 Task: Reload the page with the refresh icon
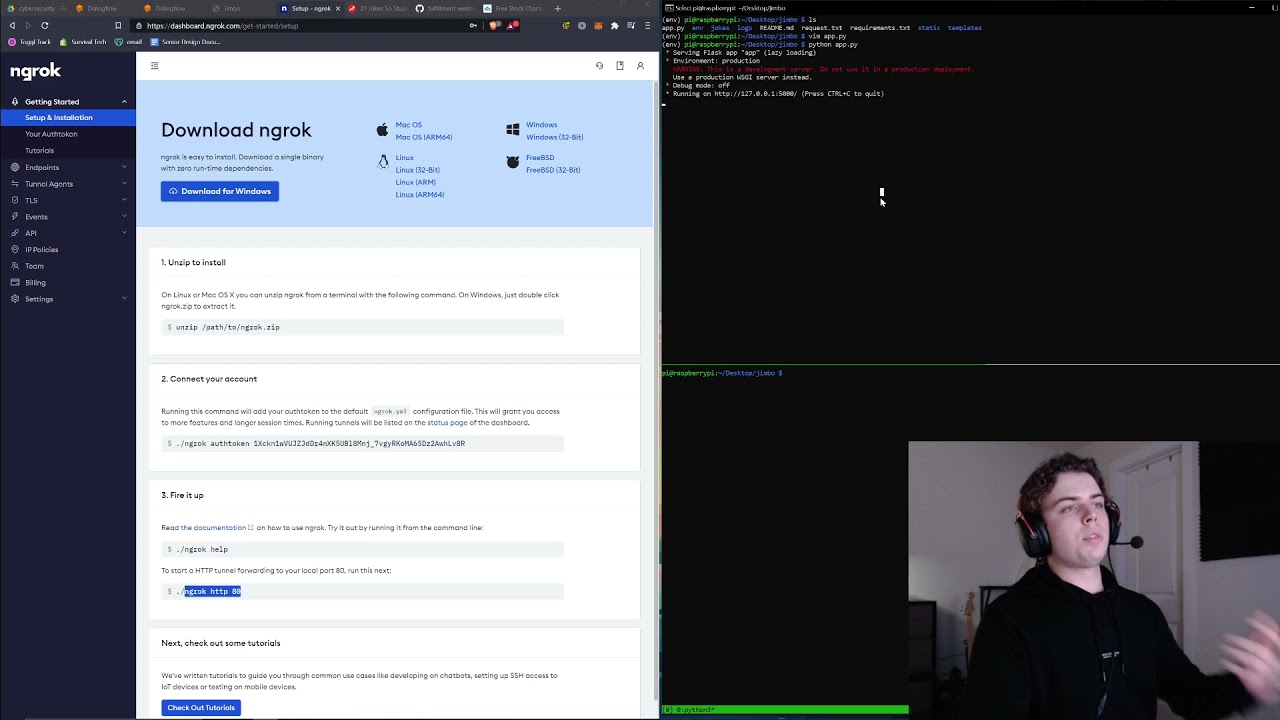click(x=45, y=25)
